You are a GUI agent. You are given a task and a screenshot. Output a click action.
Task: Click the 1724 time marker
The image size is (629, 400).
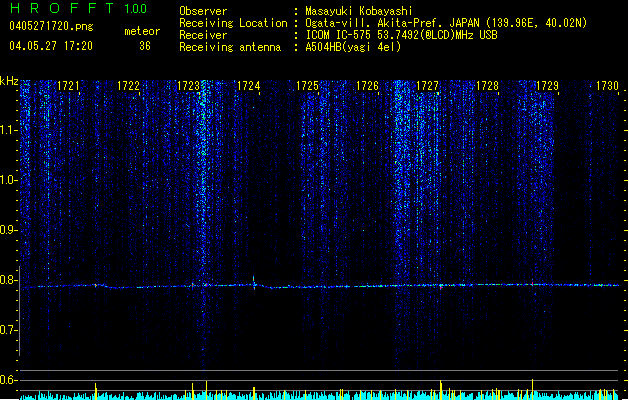pos(248,86)
